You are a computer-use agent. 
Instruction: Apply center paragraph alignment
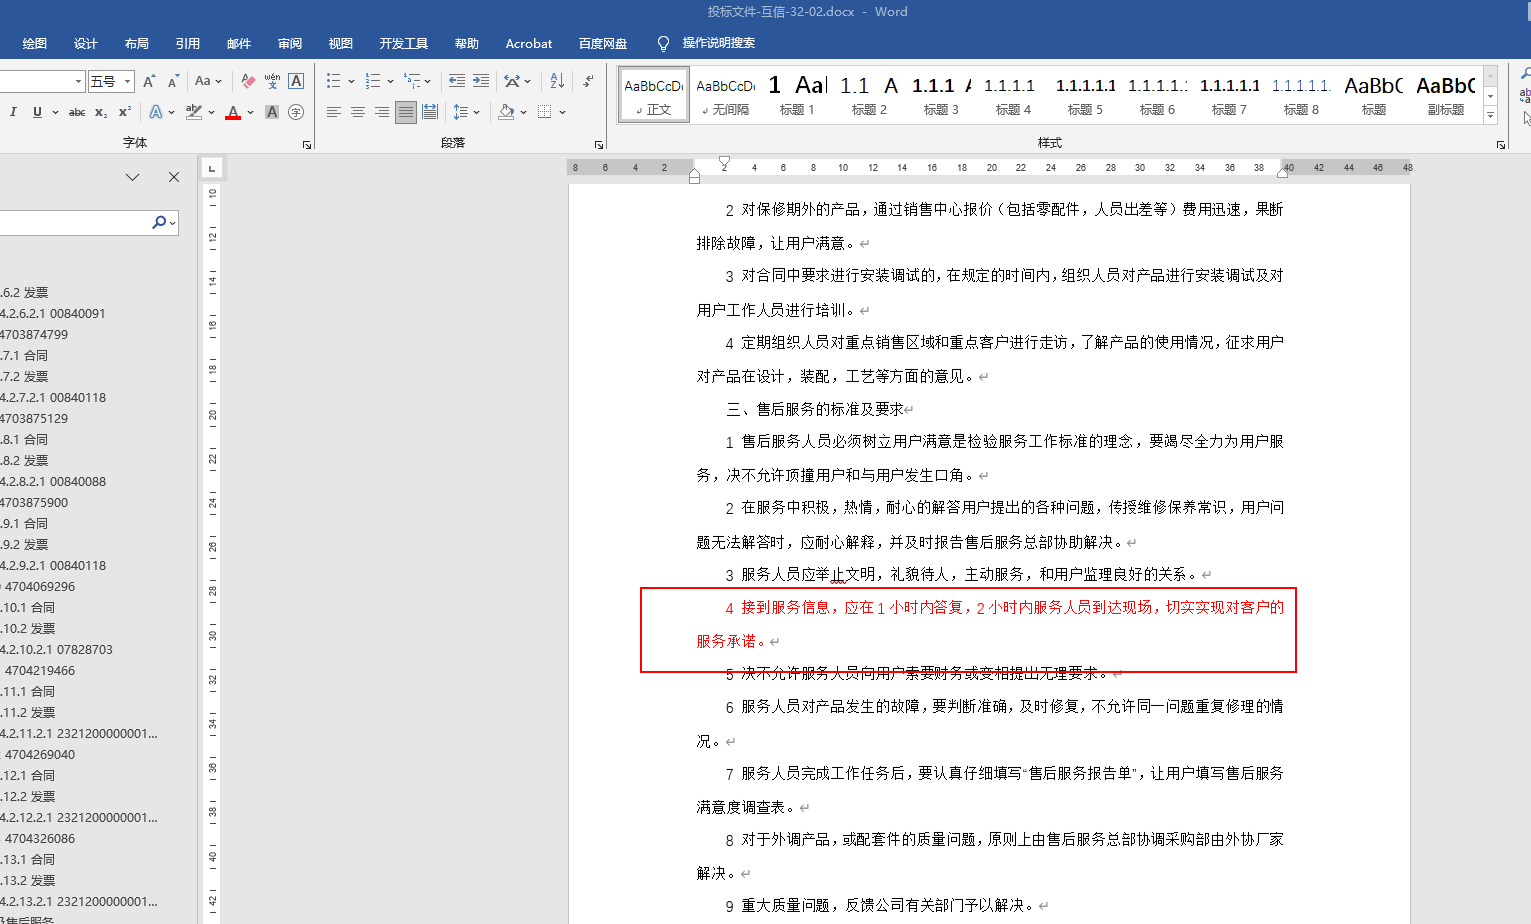click(357, 112)
